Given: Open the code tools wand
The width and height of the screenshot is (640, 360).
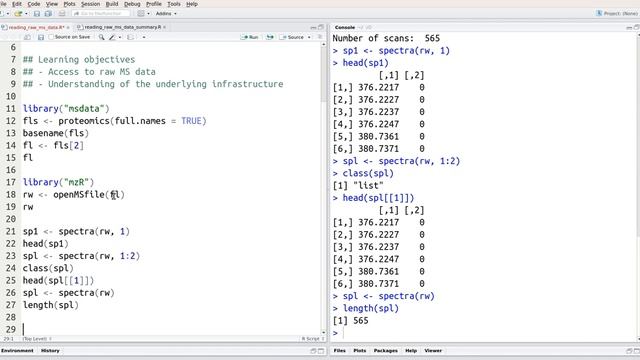Looking at the screenshot, I should [x=112, y=37].
